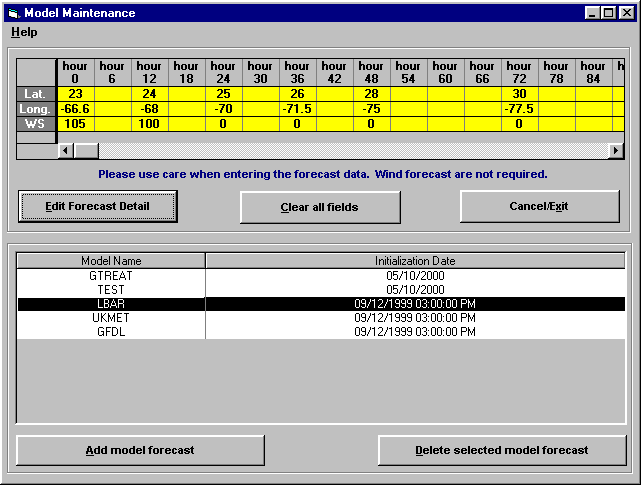This screenshot has height=485, width=641.
Task: Select the latitude cell under hour 0
Action: point(75,93)
